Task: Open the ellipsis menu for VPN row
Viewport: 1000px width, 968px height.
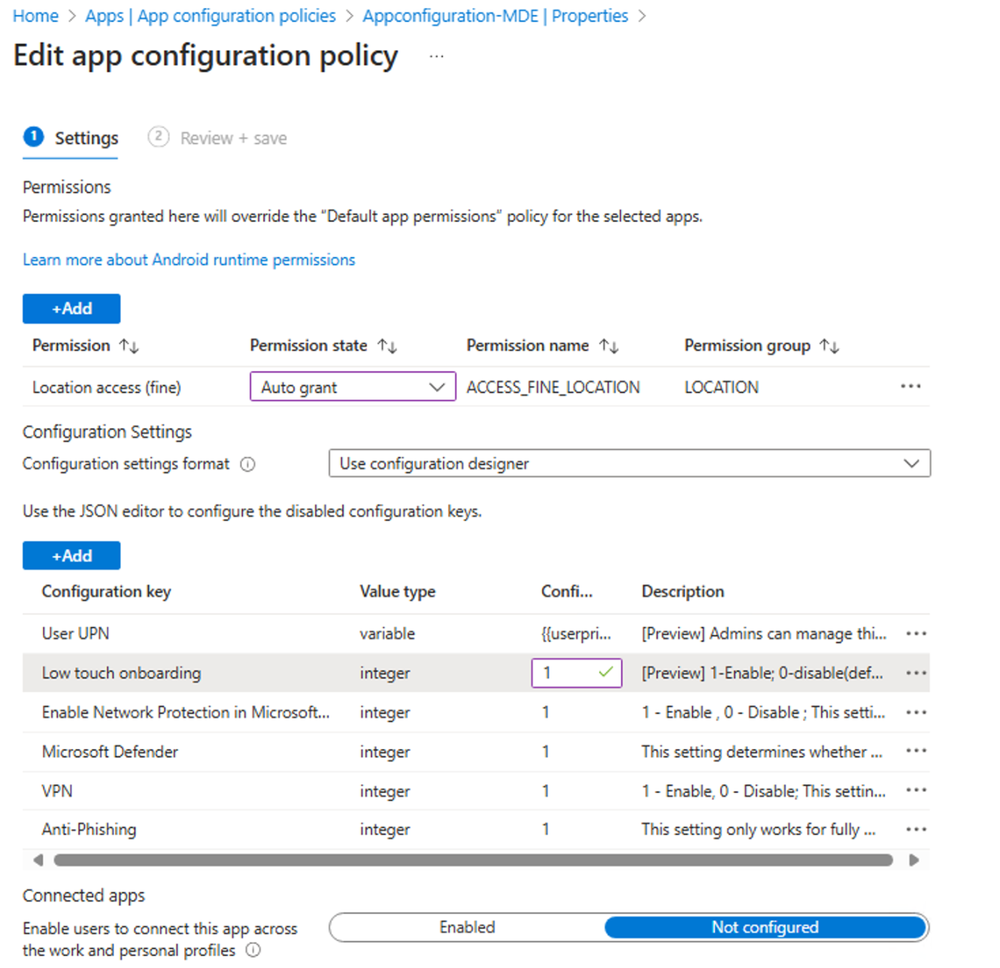Action: point(916,790)
